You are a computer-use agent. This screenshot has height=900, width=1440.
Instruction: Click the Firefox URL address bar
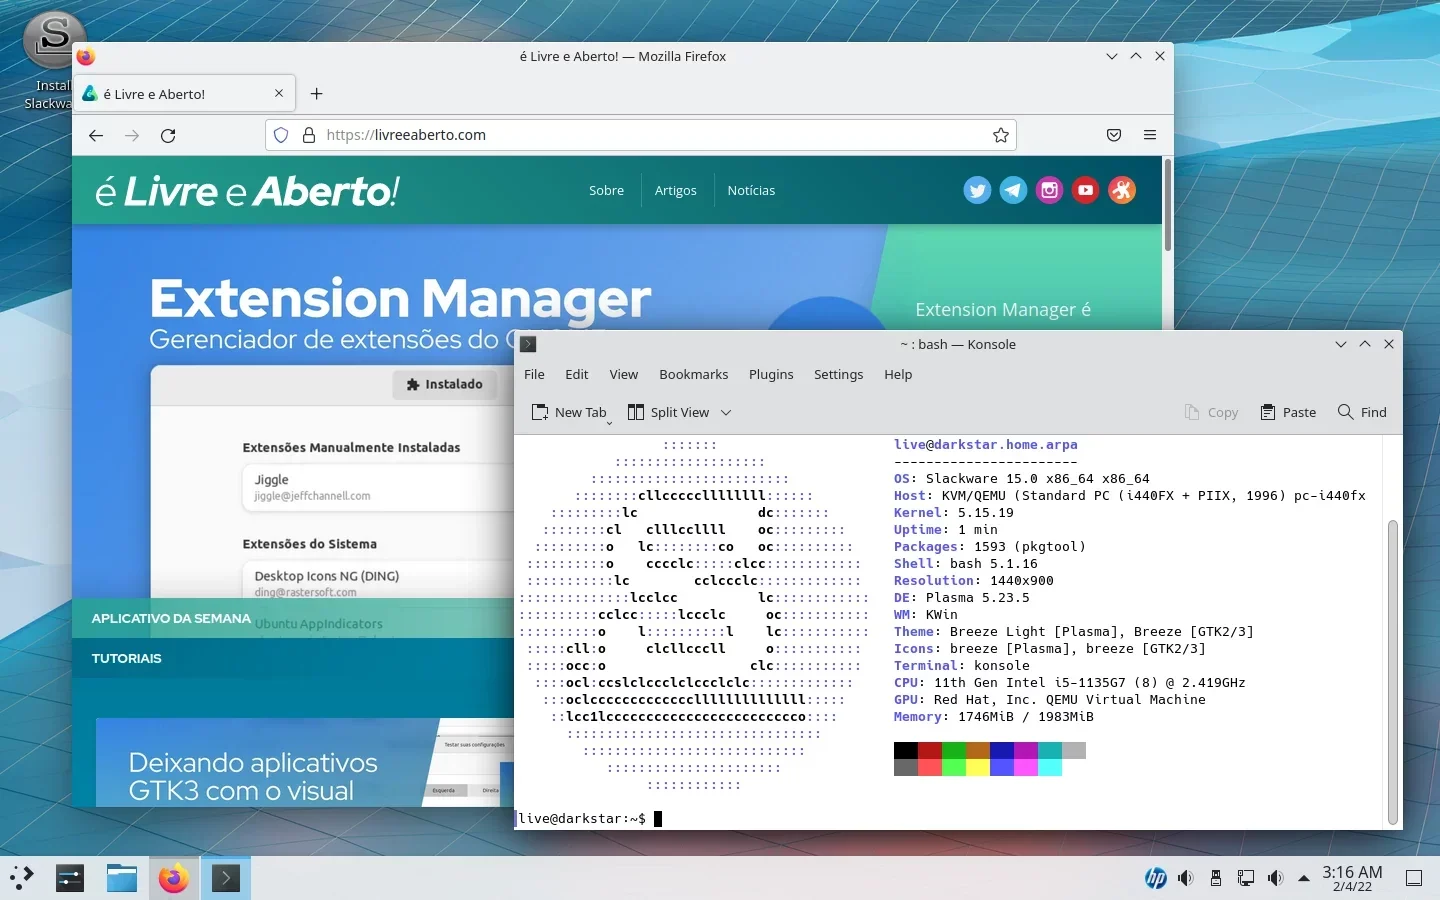[x=640, y=135]
